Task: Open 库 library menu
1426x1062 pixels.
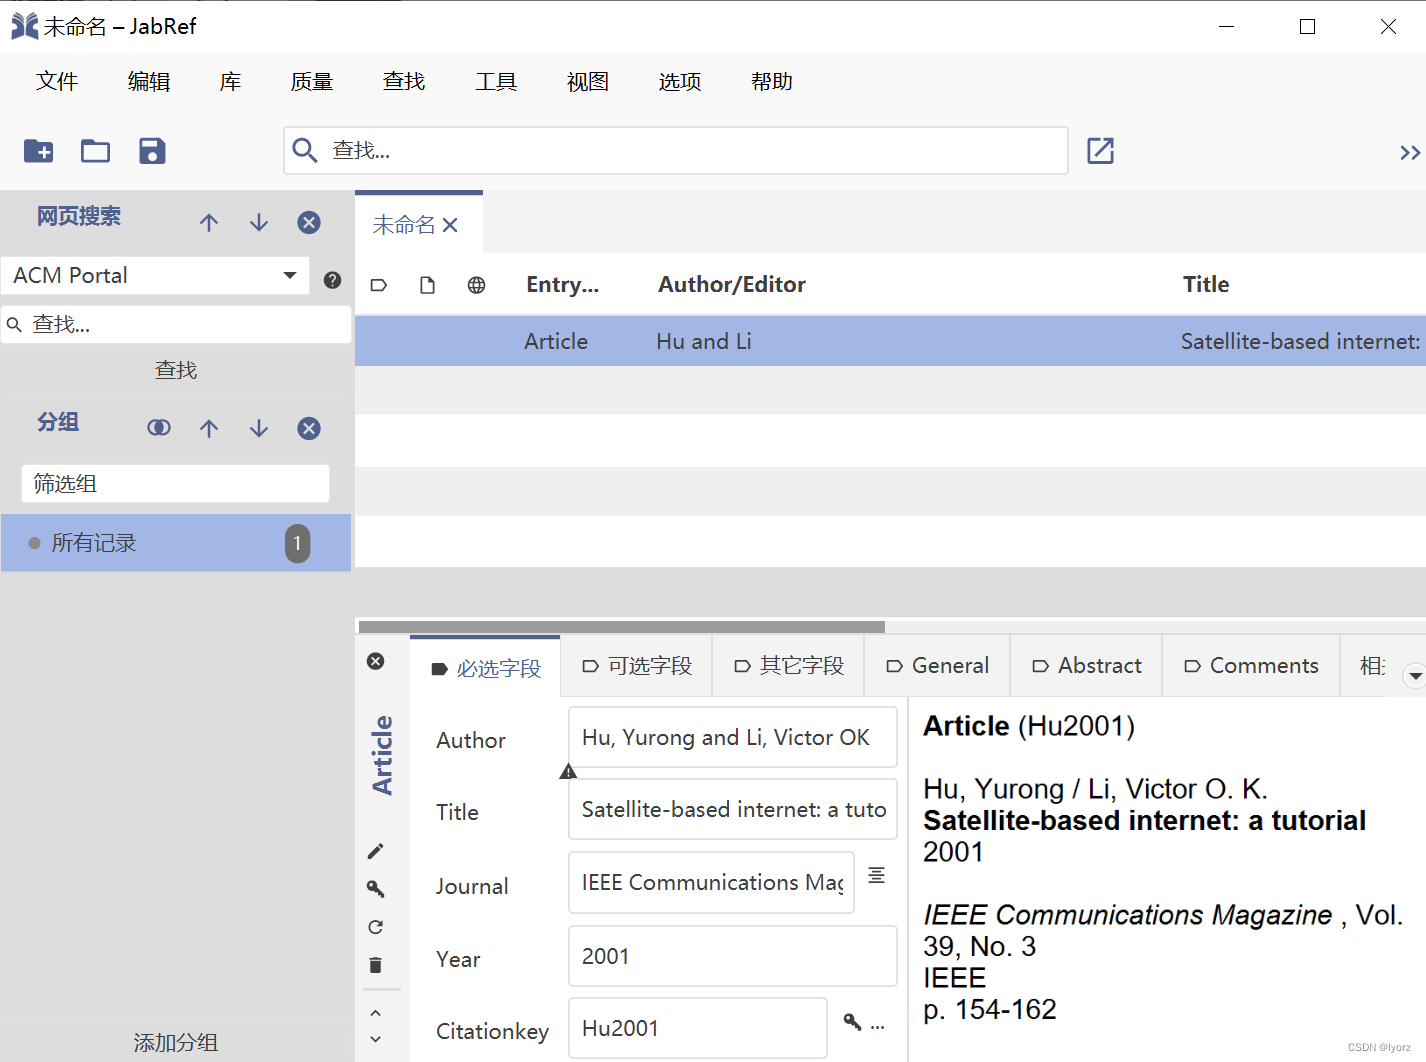Action: coord(231,81)
